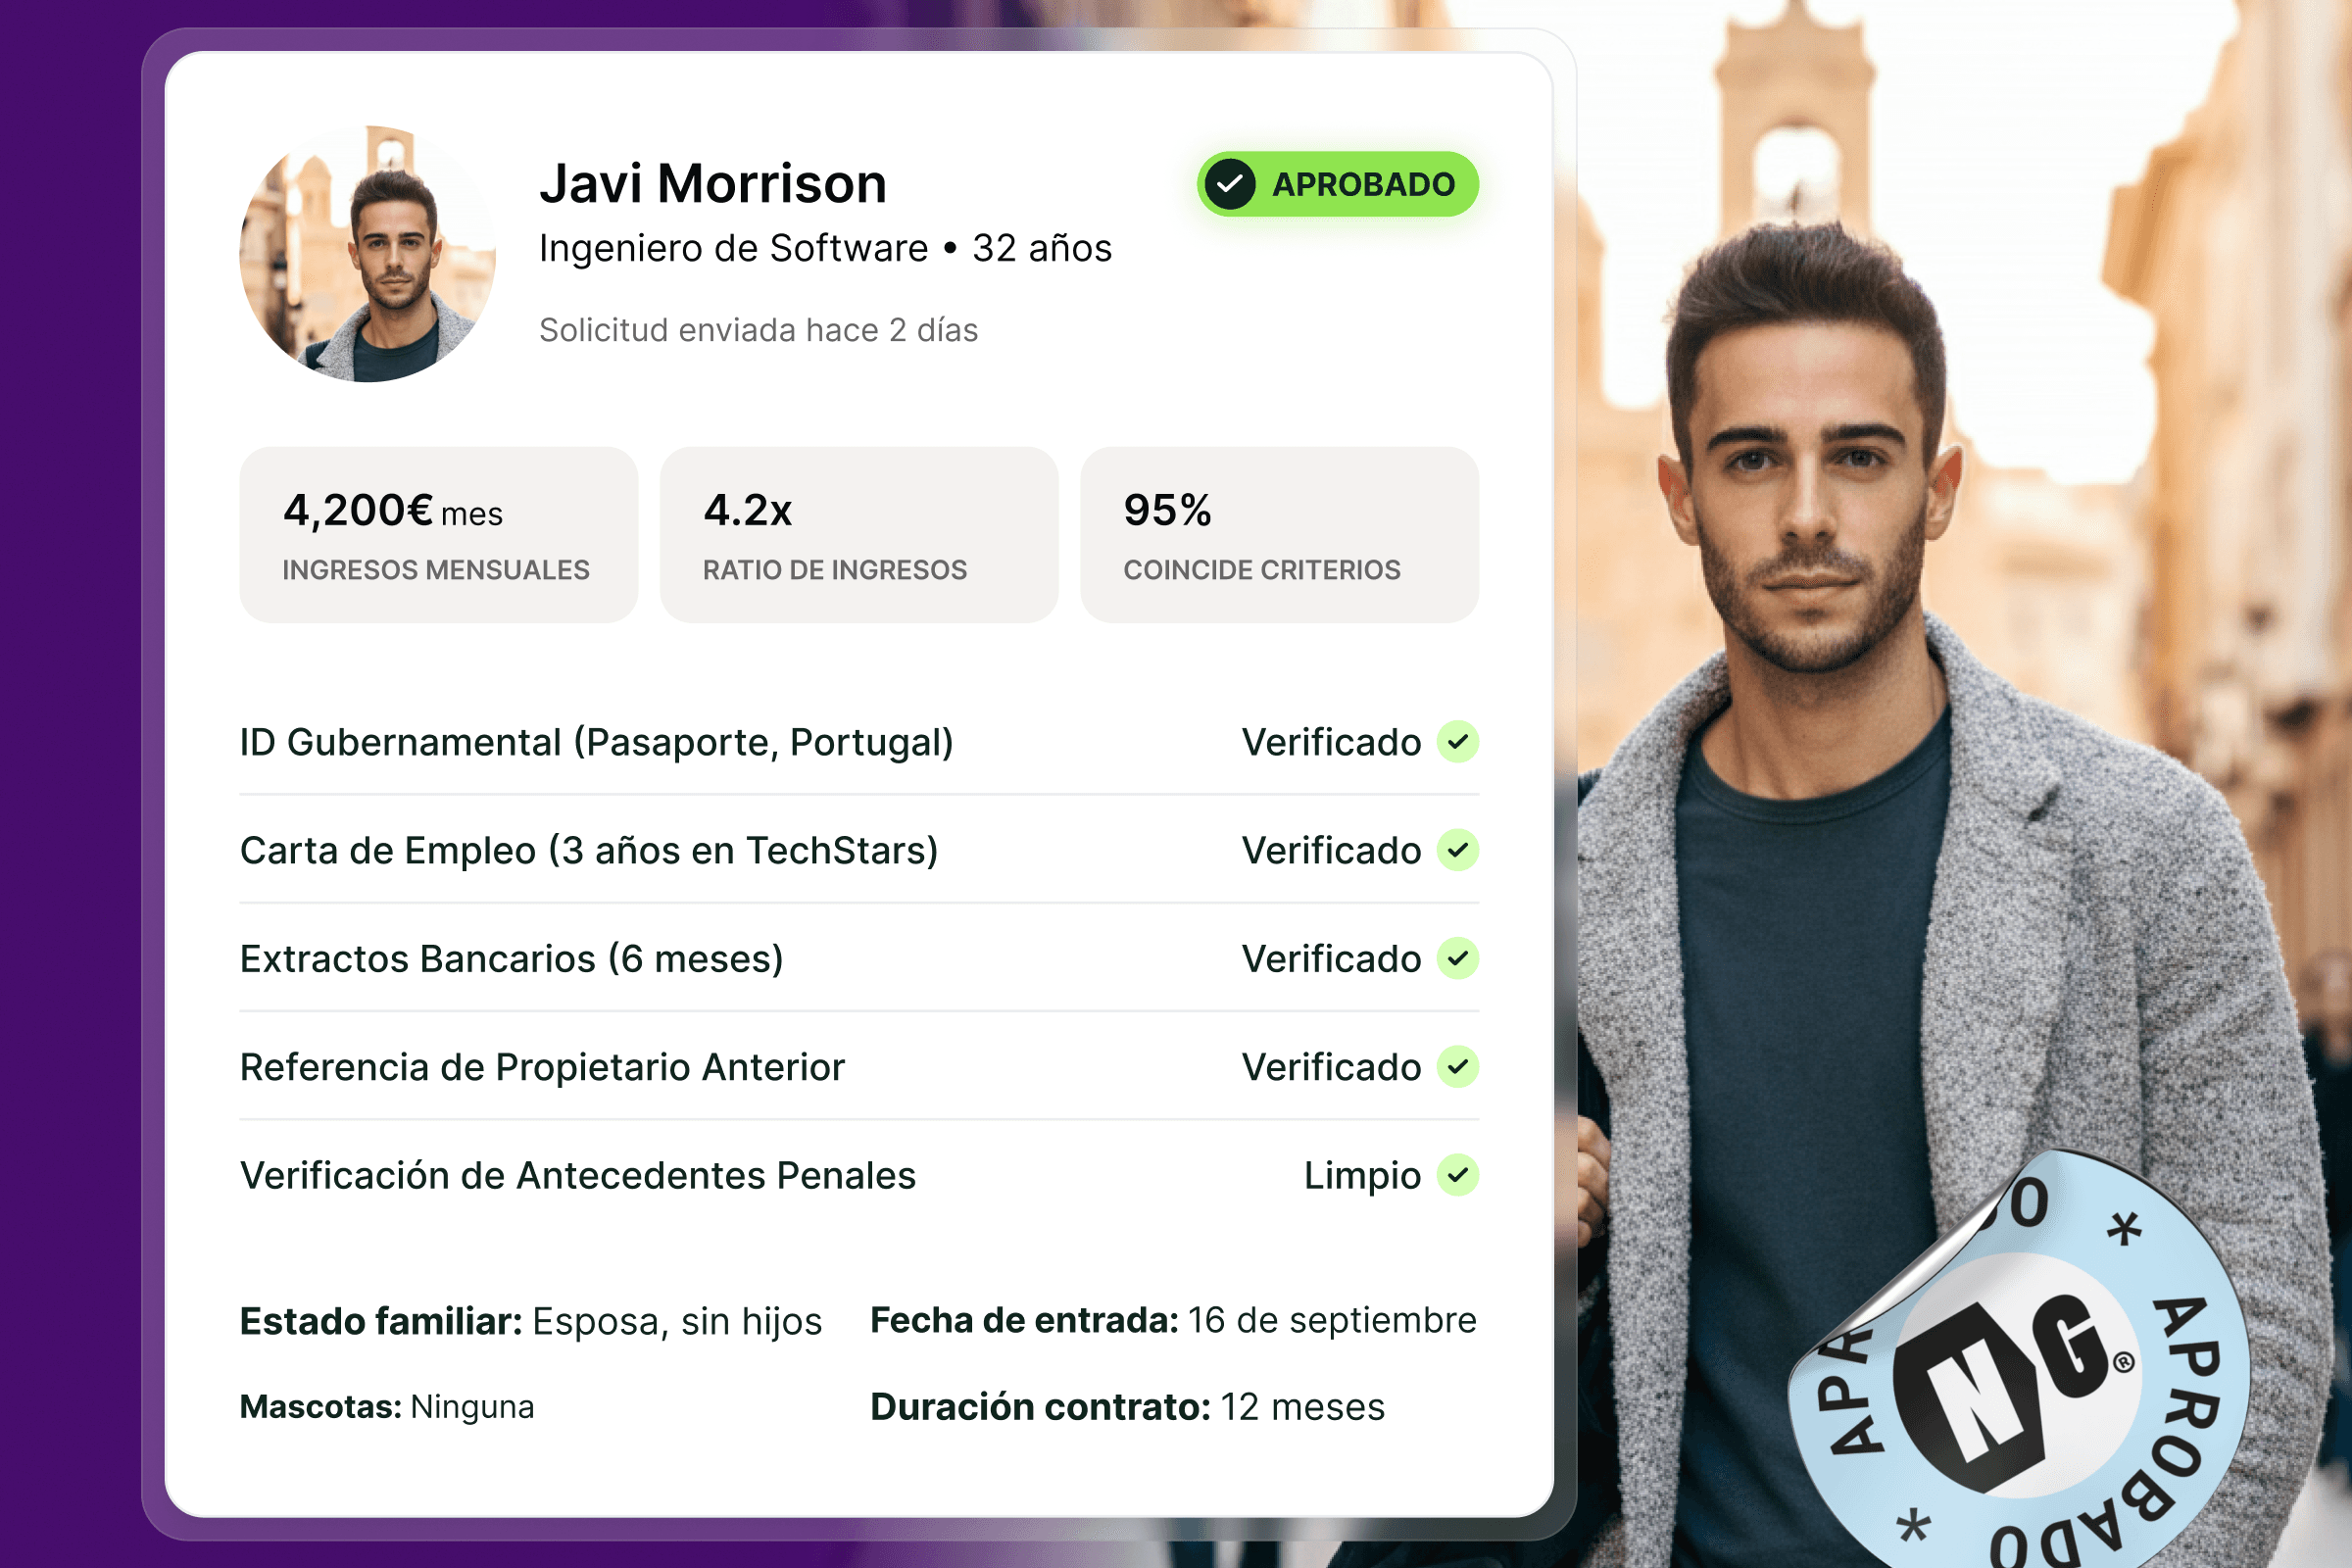Click the check icon for Extractos Bancarios
This screenshot has height=1568, width=2352.
coord(1457,958)
